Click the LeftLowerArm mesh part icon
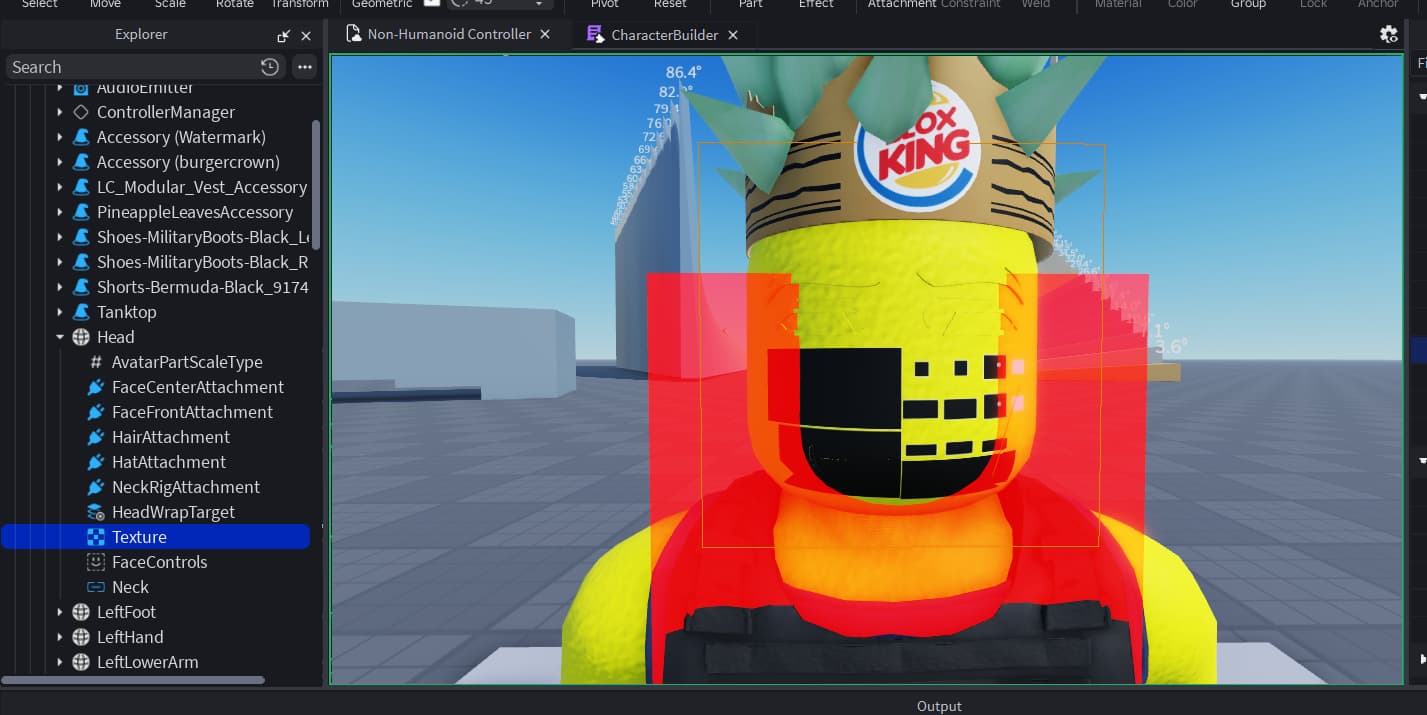This screenshot has width=1427, height=715. [81, 662]
